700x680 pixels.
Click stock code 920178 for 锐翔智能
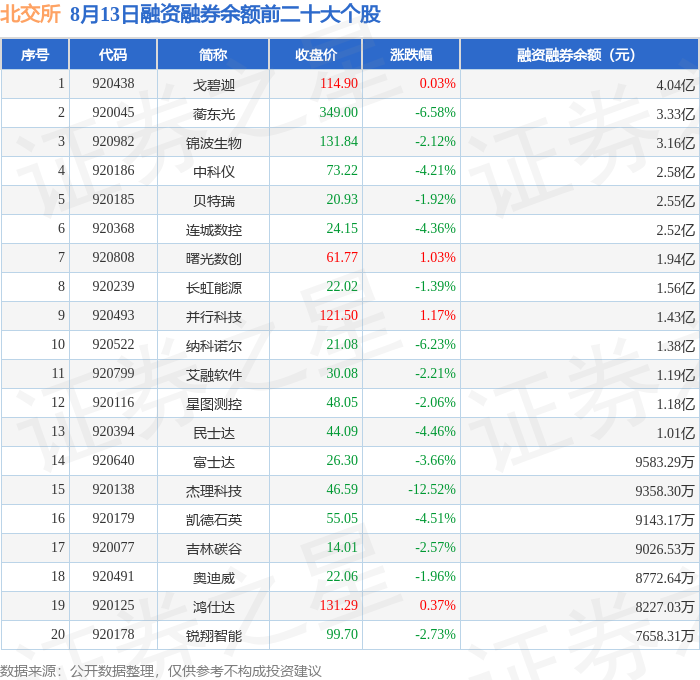click(113, 634)
